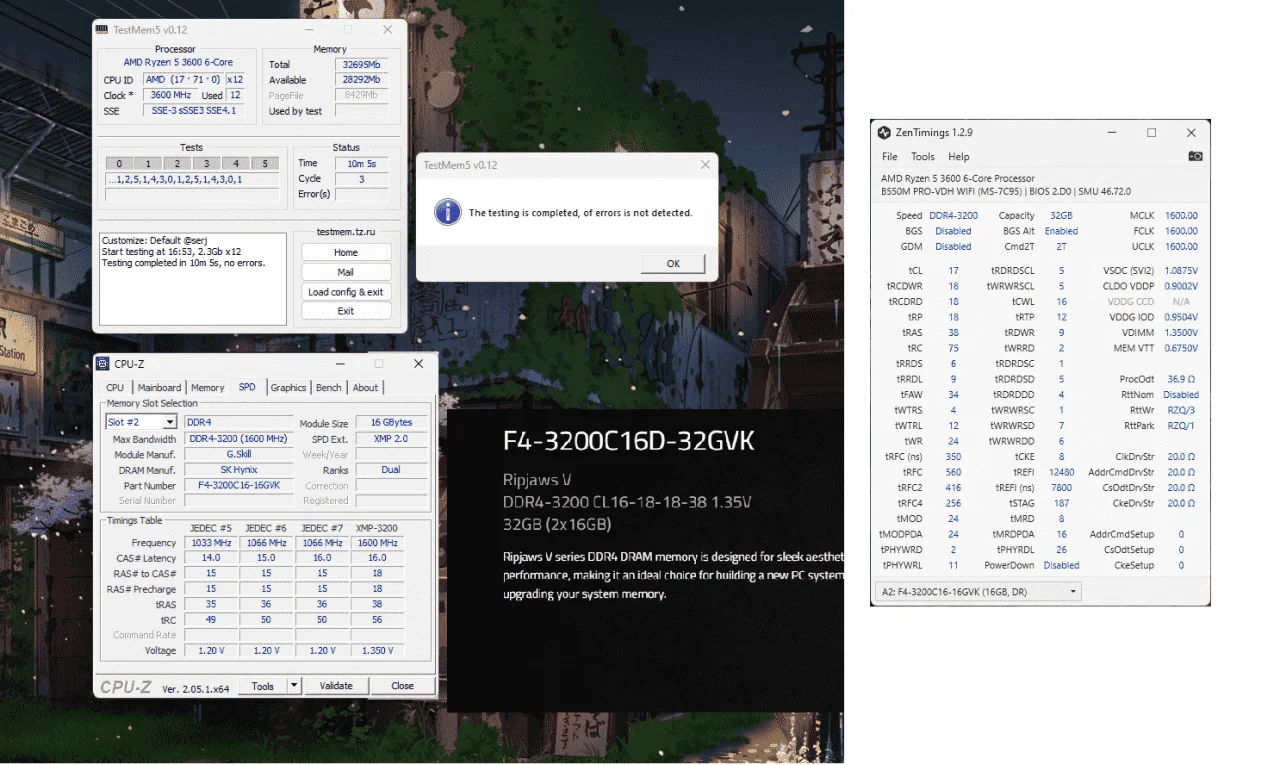
Task: Click the Home button in TestMem5
Action: (x=345, y=253)
